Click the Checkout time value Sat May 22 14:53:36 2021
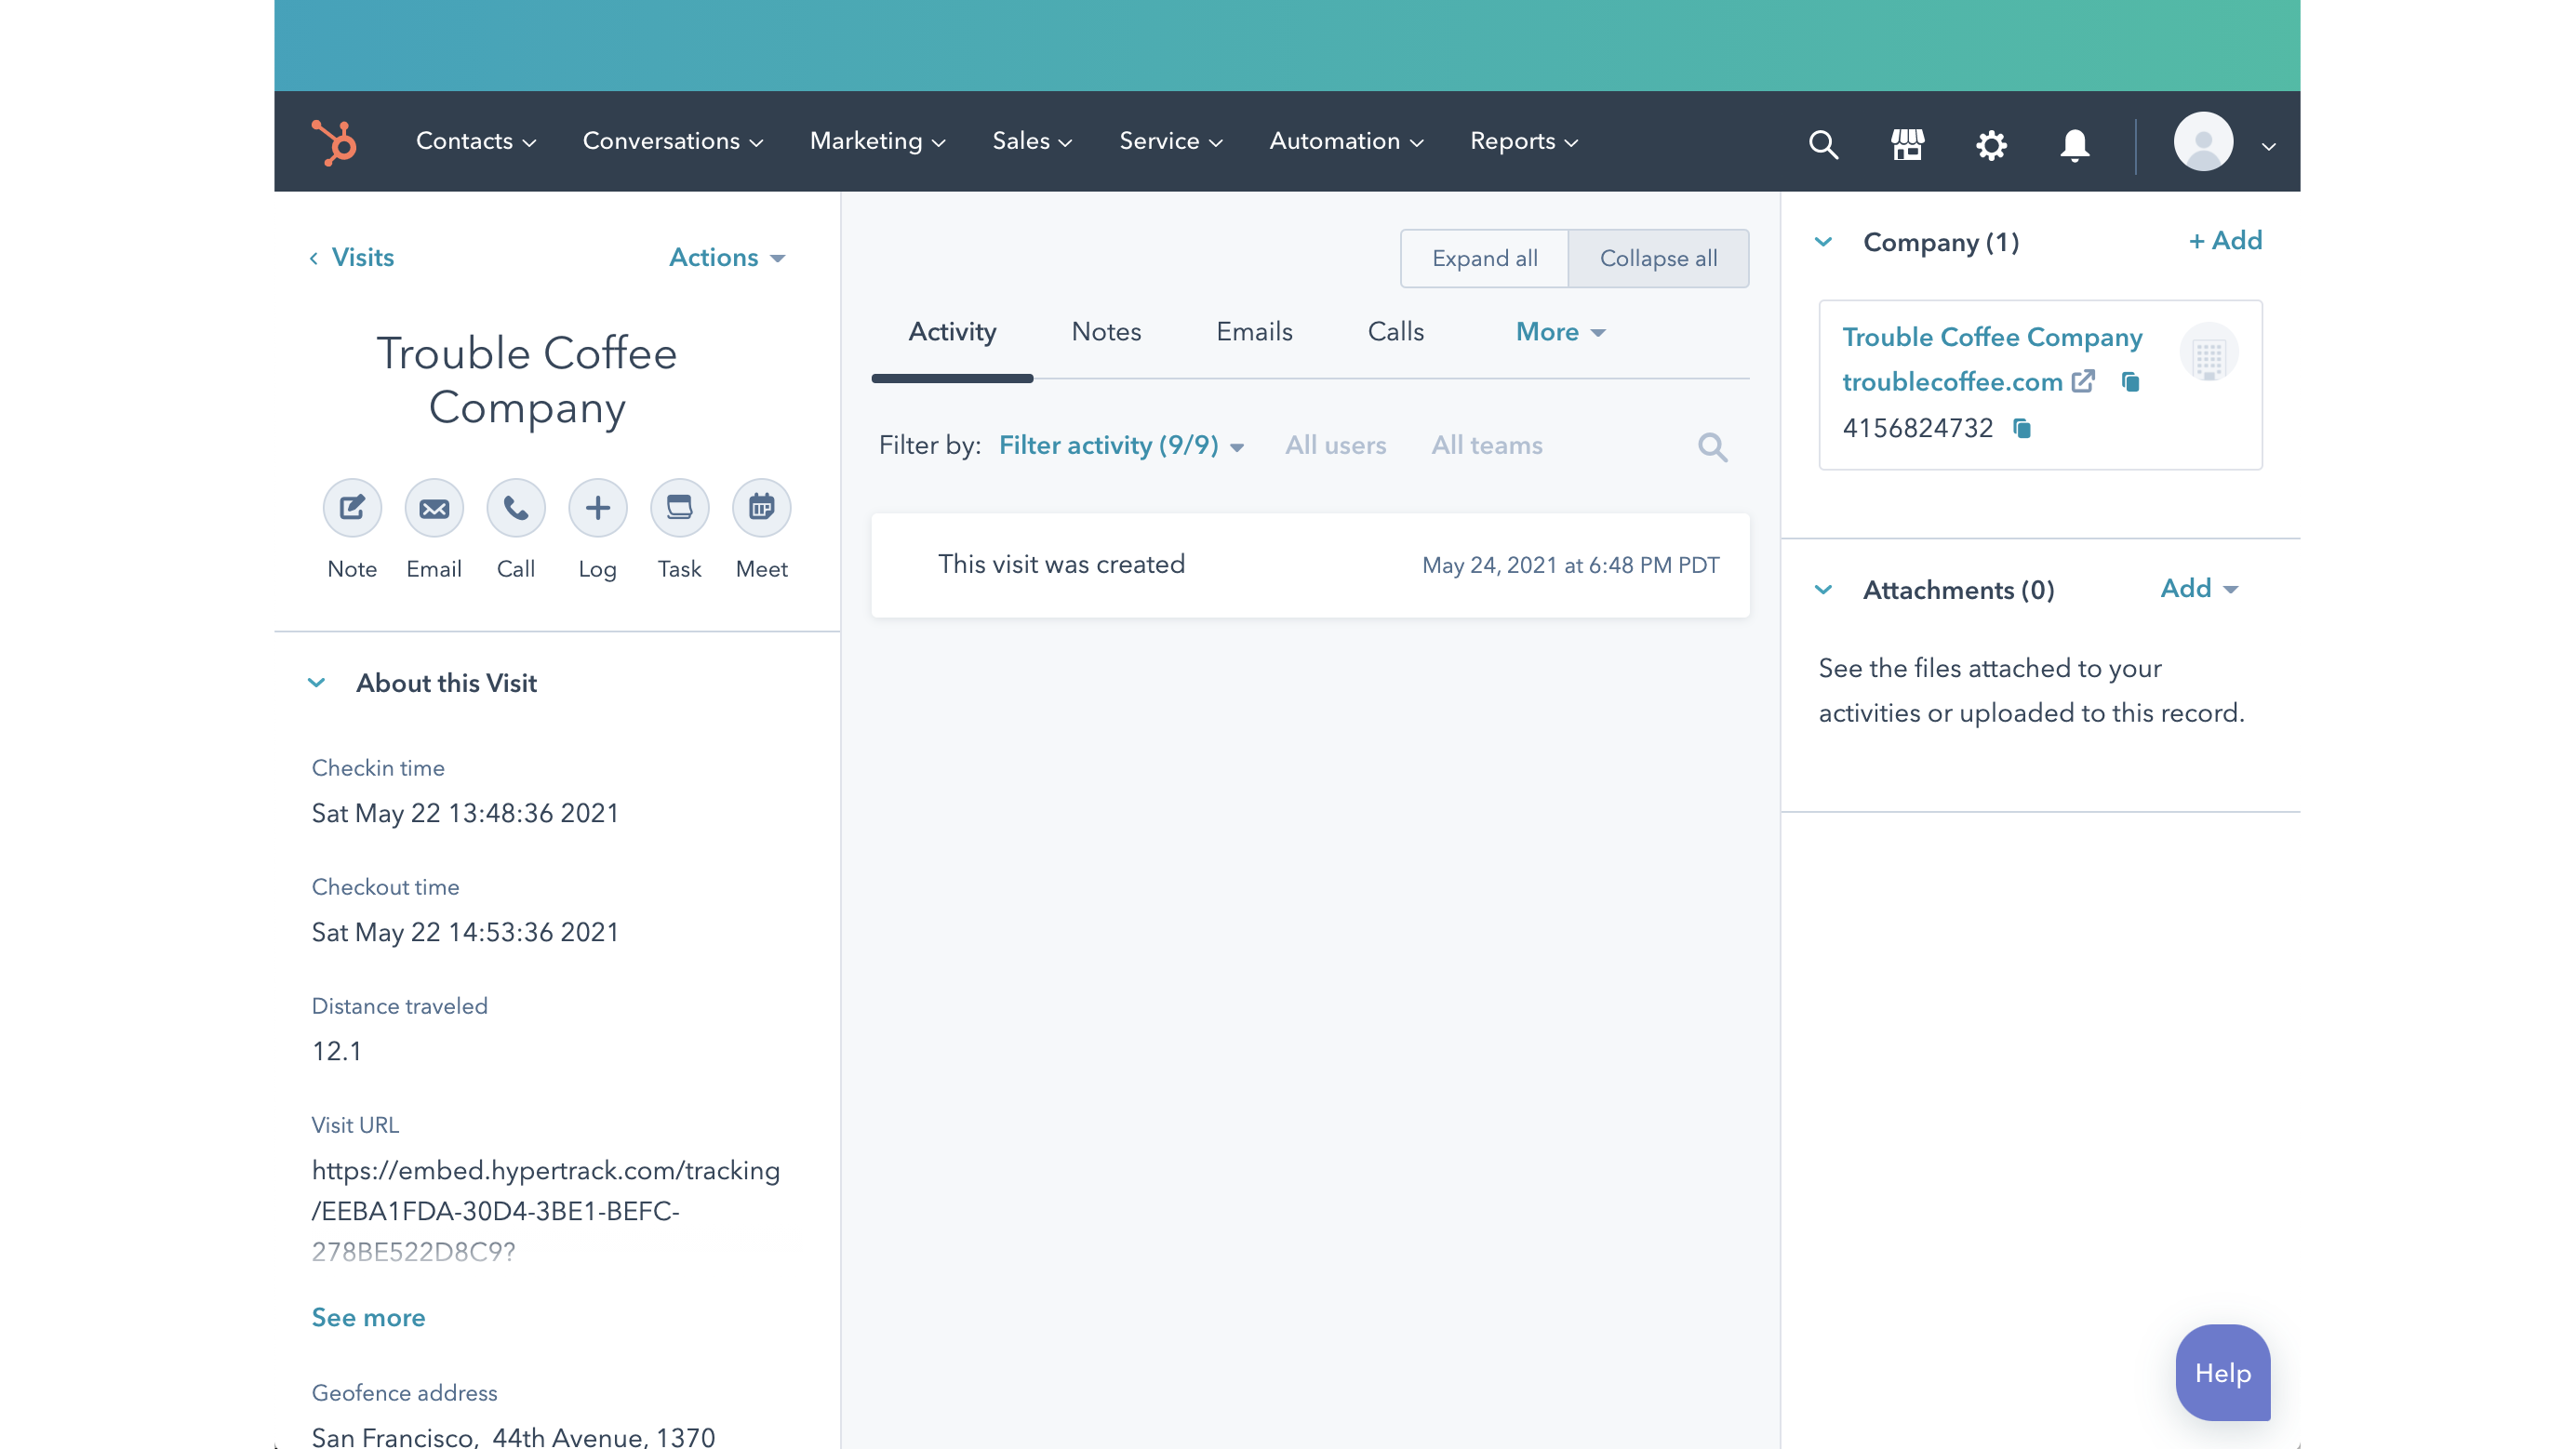This screenshot has width=2576, height=1449. pyautogui.click(x=465, y=933)
